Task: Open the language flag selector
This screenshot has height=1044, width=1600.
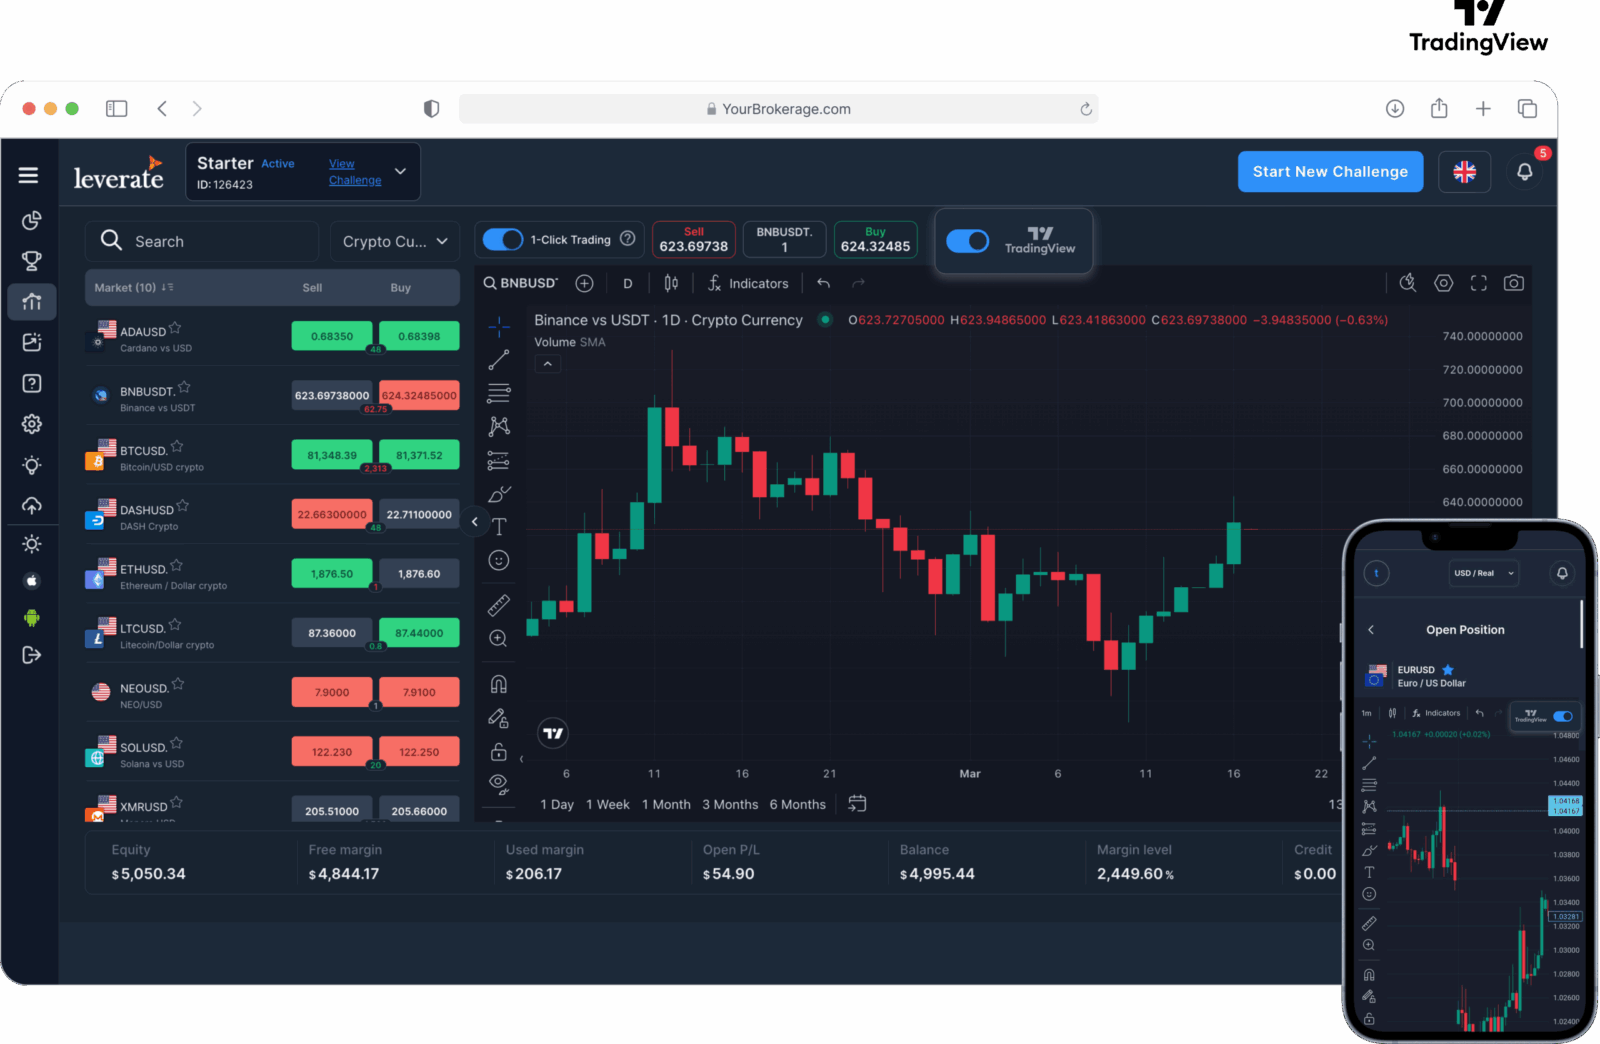Action: [1465, 172]
